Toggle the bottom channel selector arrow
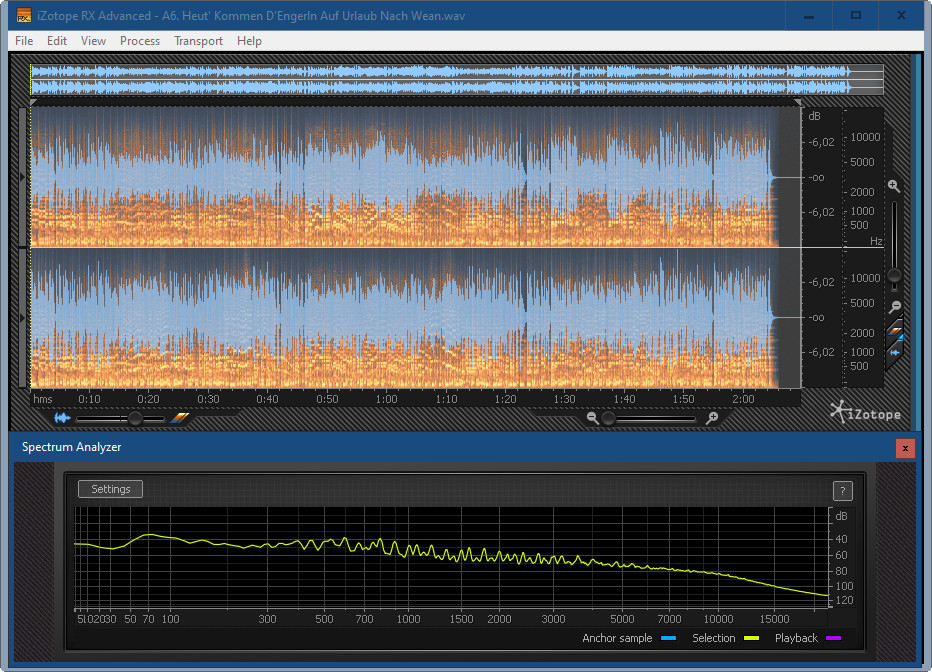The width and height of the screenshot is (932, 672). (23, 318)
